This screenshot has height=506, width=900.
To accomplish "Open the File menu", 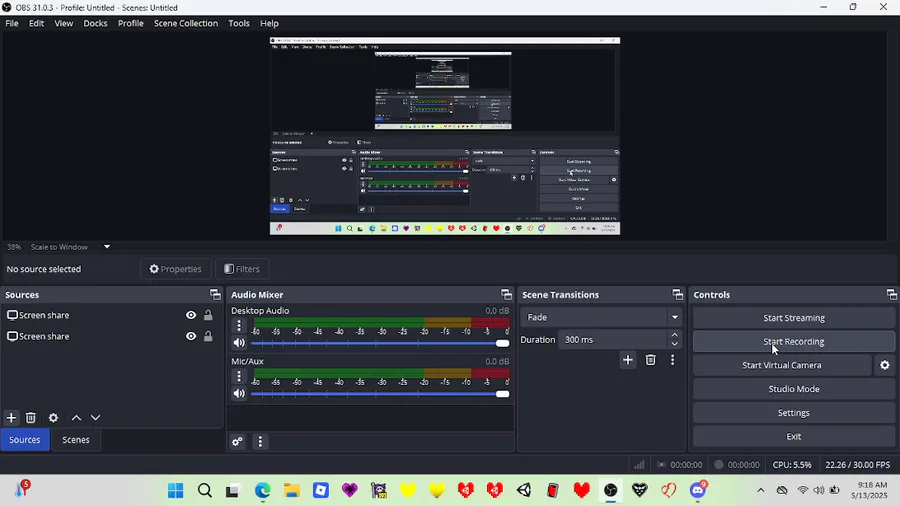I will 11,24.
